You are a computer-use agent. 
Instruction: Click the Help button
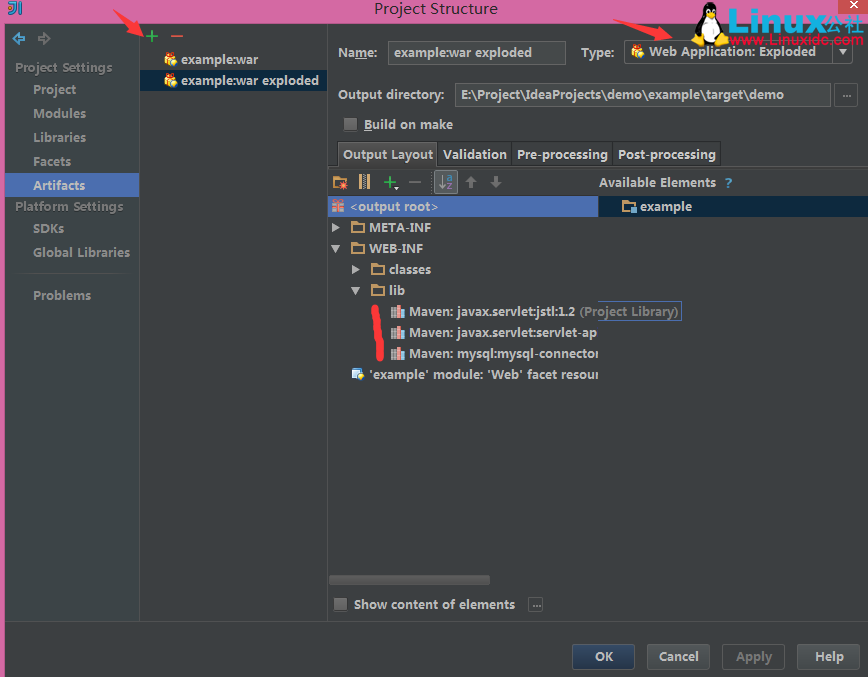point(828,657)
